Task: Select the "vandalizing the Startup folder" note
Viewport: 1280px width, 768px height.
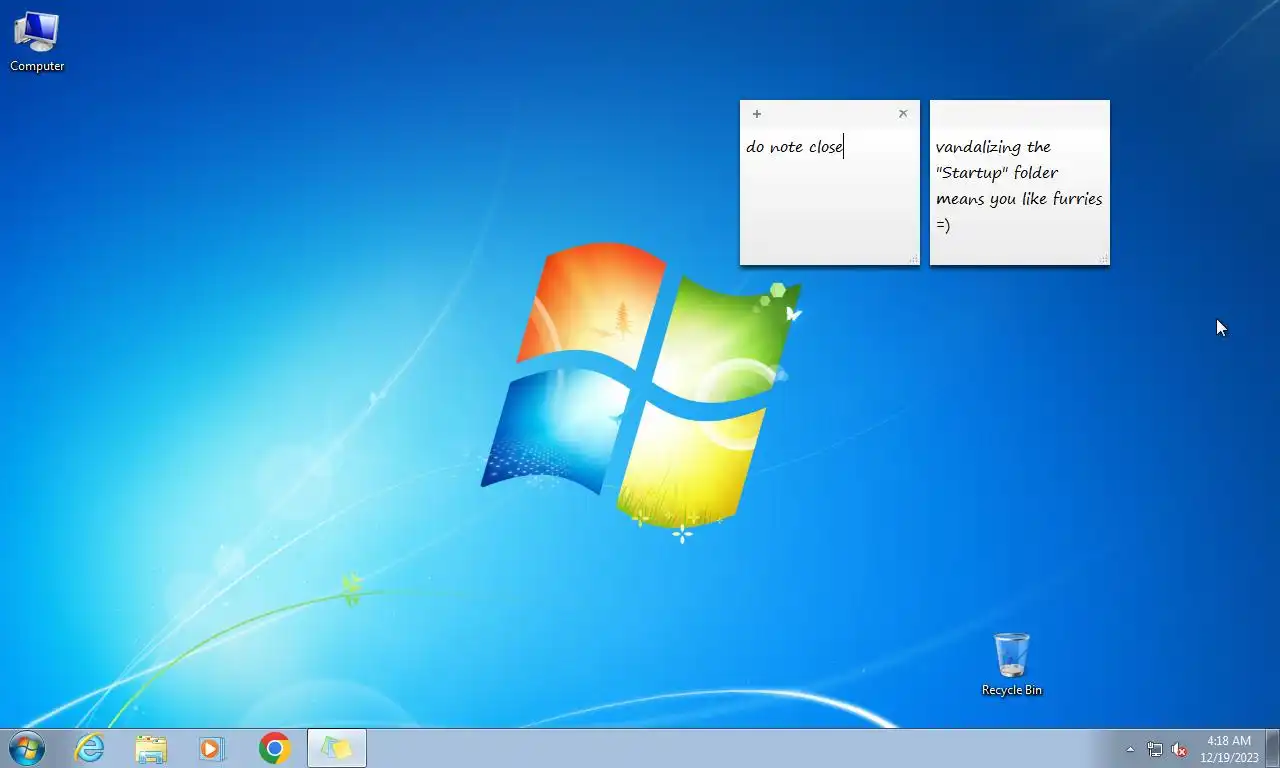Action: click(x=1019, y=185)
